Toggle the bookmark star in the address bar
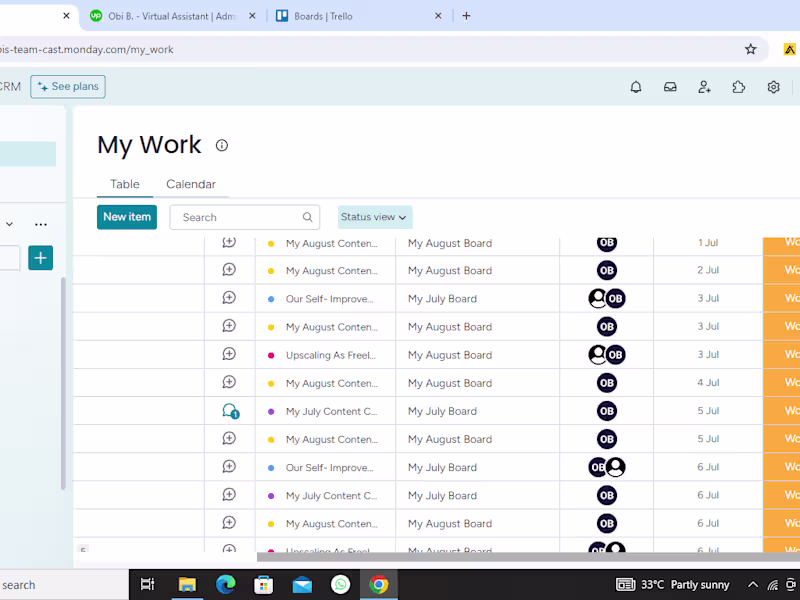The width and height of the screenshot is (800, 600). click(x=751, y=47)
